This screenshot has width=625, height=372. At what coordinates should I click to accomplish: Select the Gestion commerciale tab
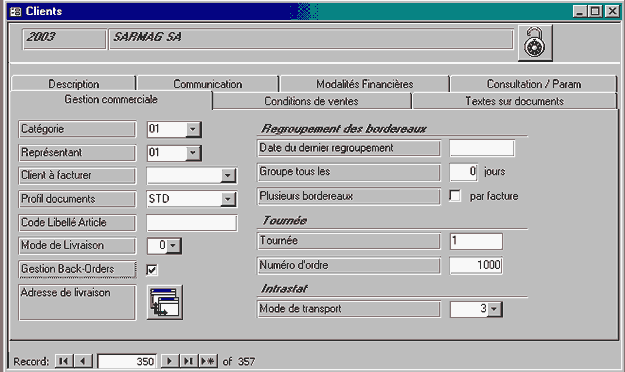coord(111,99)
